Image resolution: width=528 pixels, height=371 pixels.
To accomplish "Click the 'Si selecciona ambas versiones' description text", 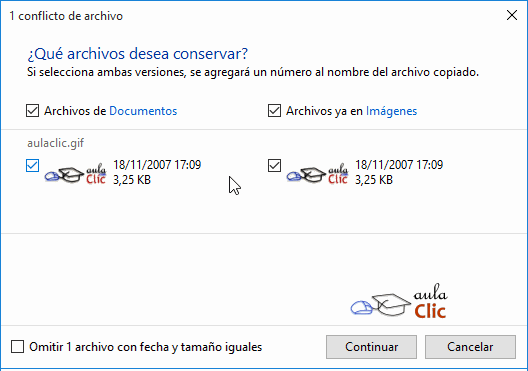I will tap(253, 72).
